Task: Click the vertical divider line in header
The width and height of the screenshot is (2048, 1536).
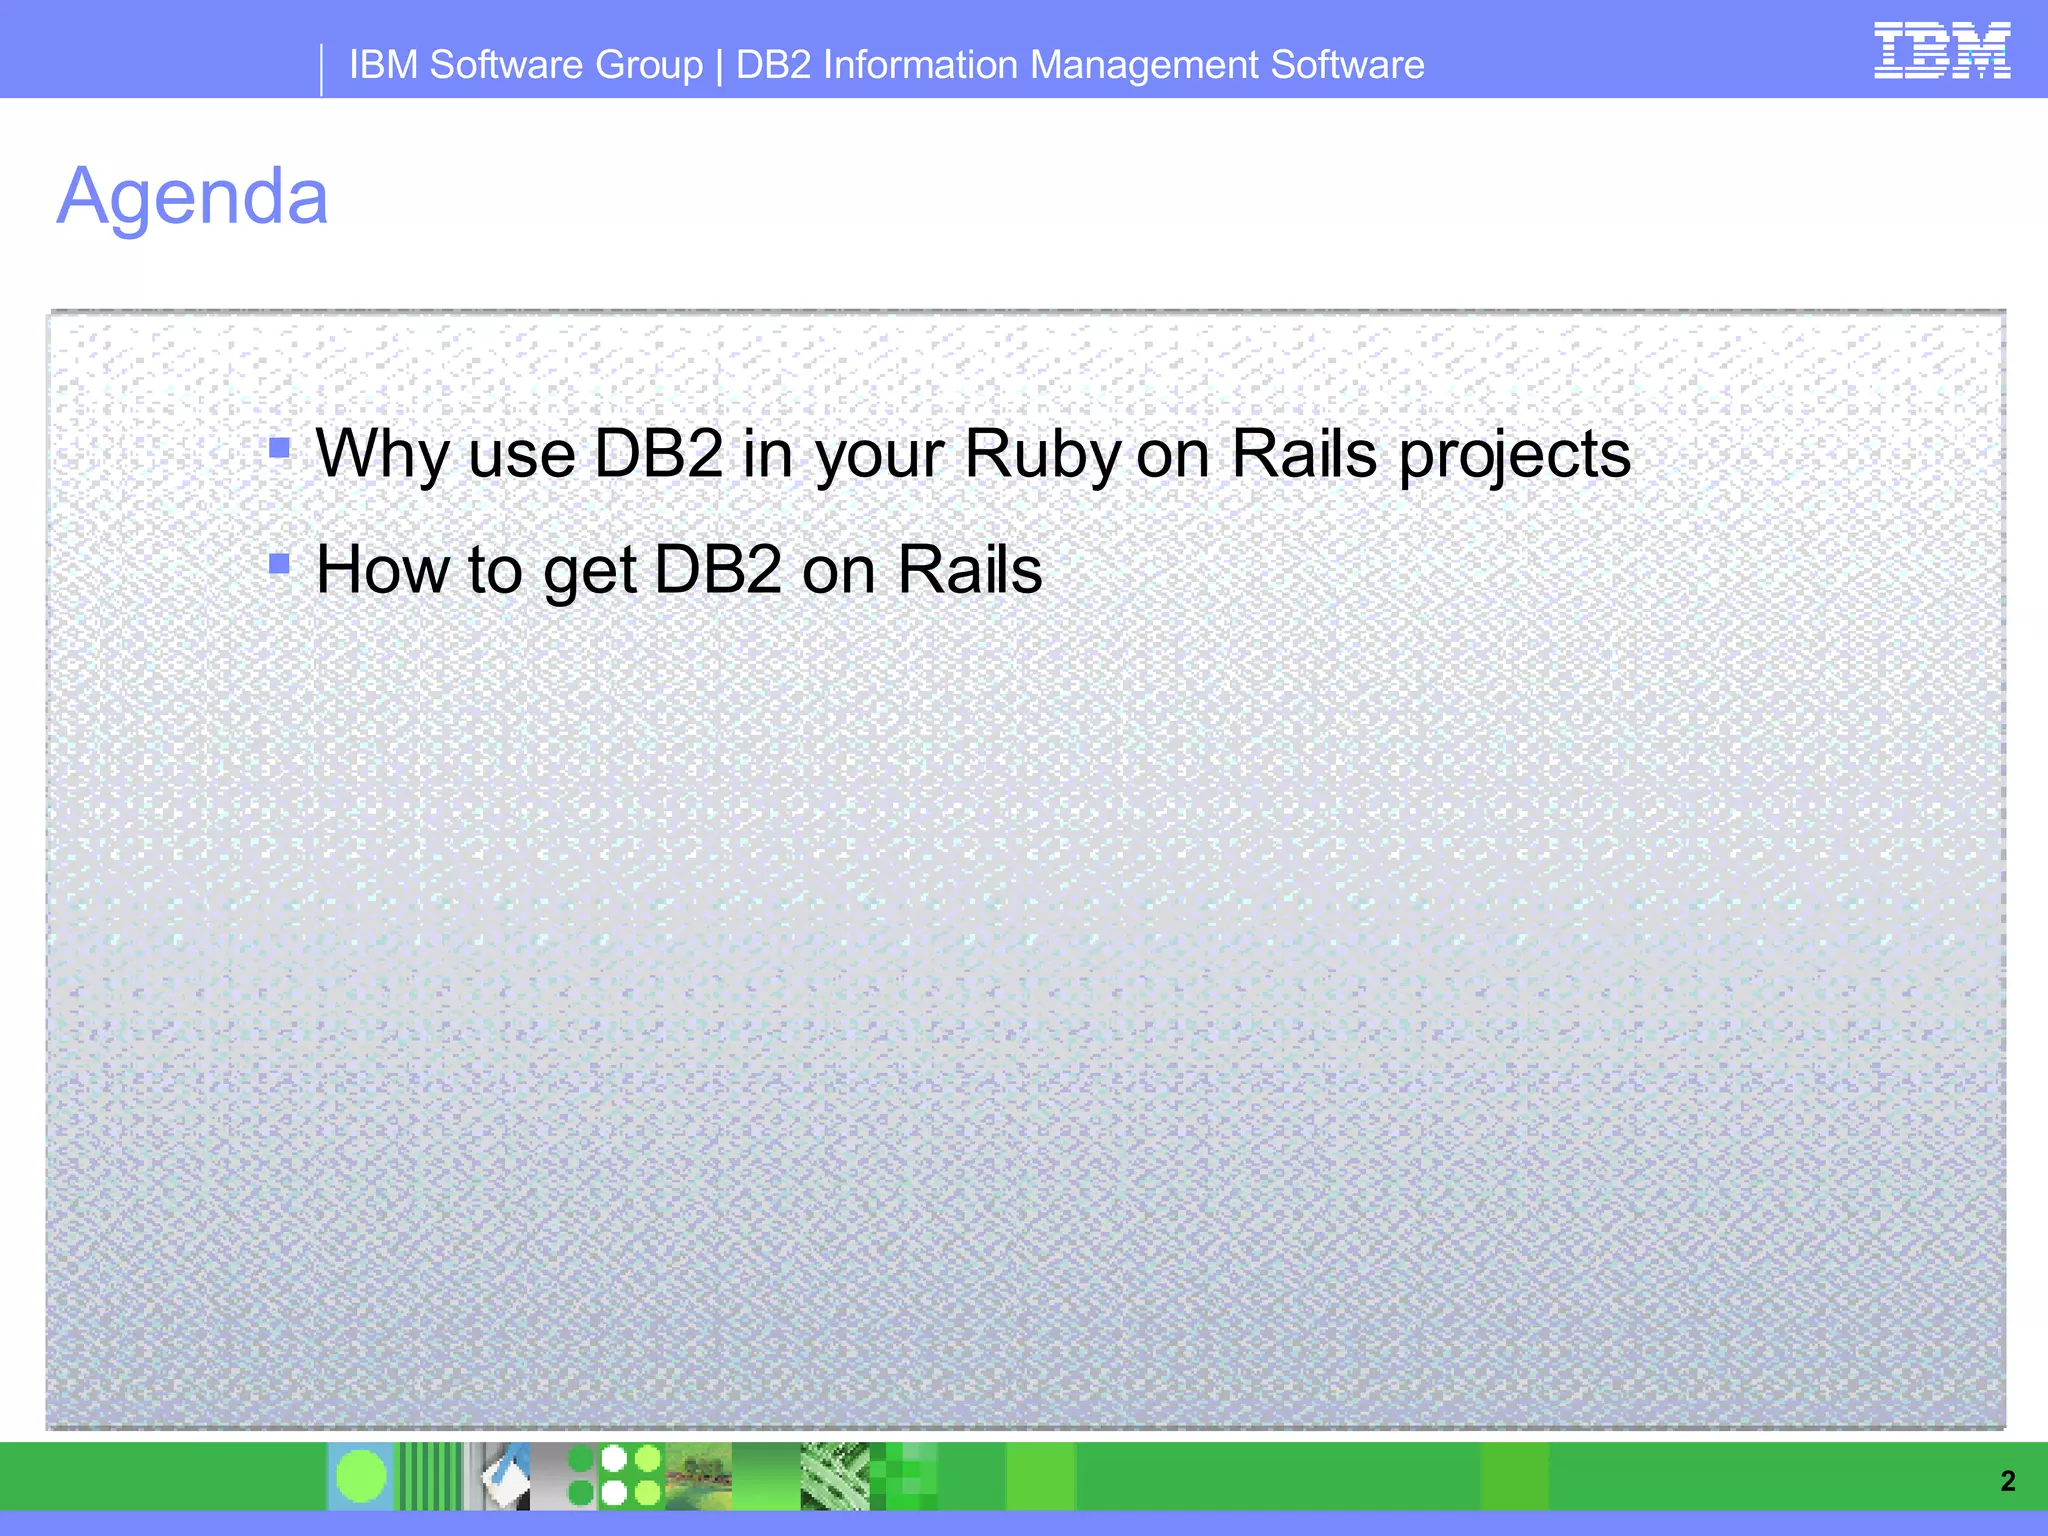Action: tap(321, 69)
